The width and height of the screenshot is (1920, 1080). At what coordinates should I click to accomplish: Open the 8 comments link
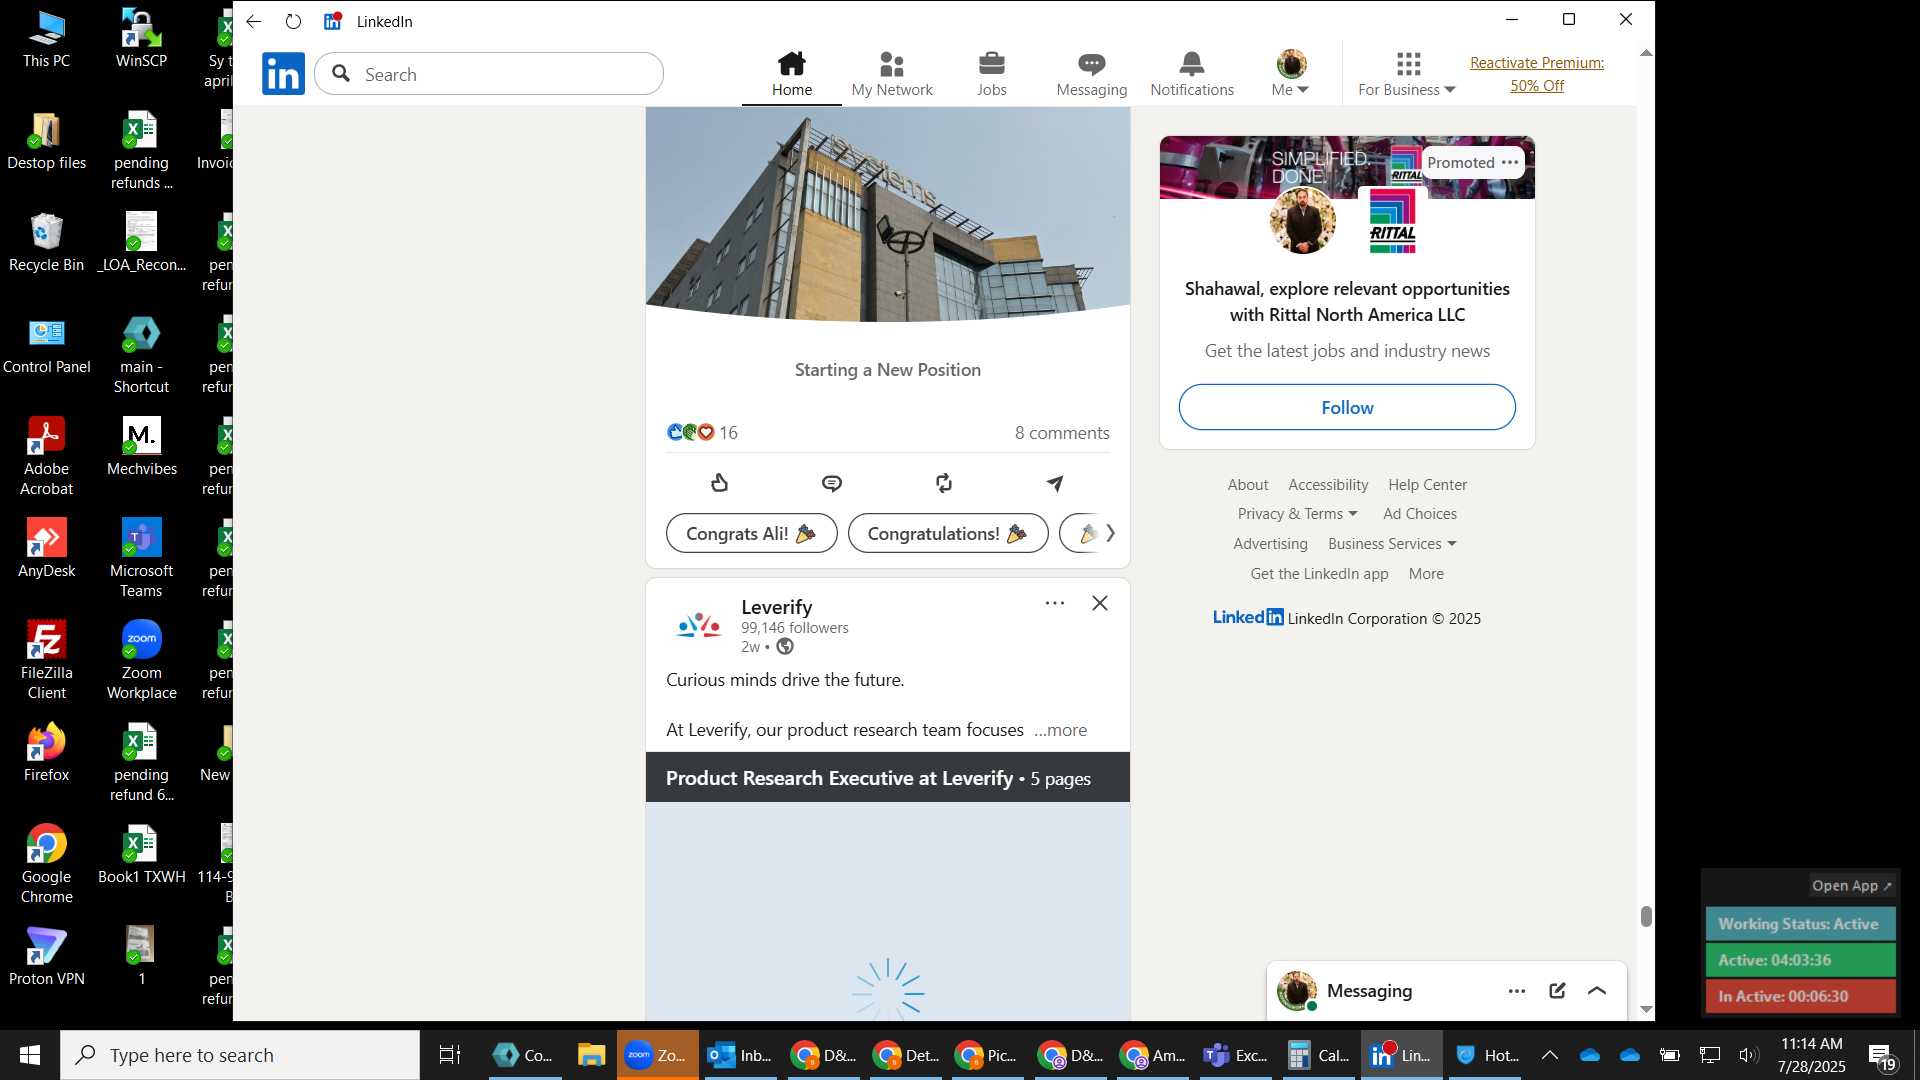coord(1062,433)
